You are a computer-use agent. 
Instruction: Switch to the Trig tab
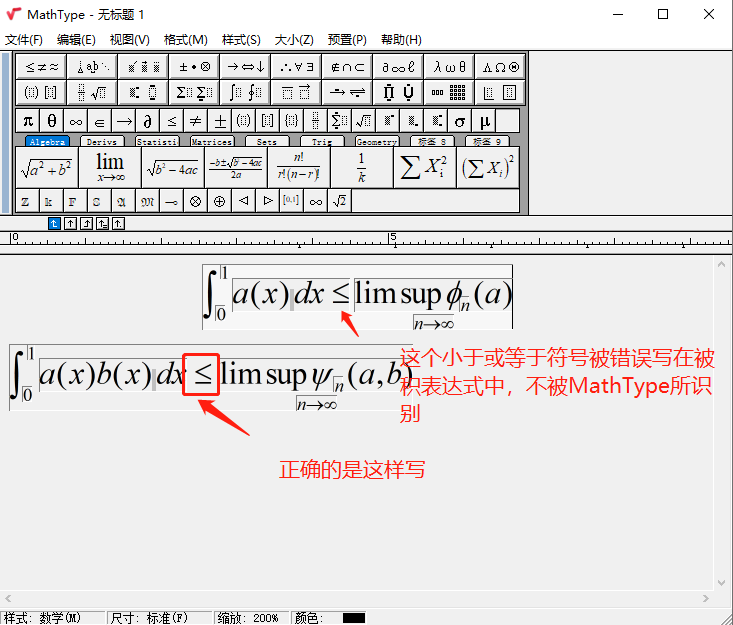coord(322,141)
